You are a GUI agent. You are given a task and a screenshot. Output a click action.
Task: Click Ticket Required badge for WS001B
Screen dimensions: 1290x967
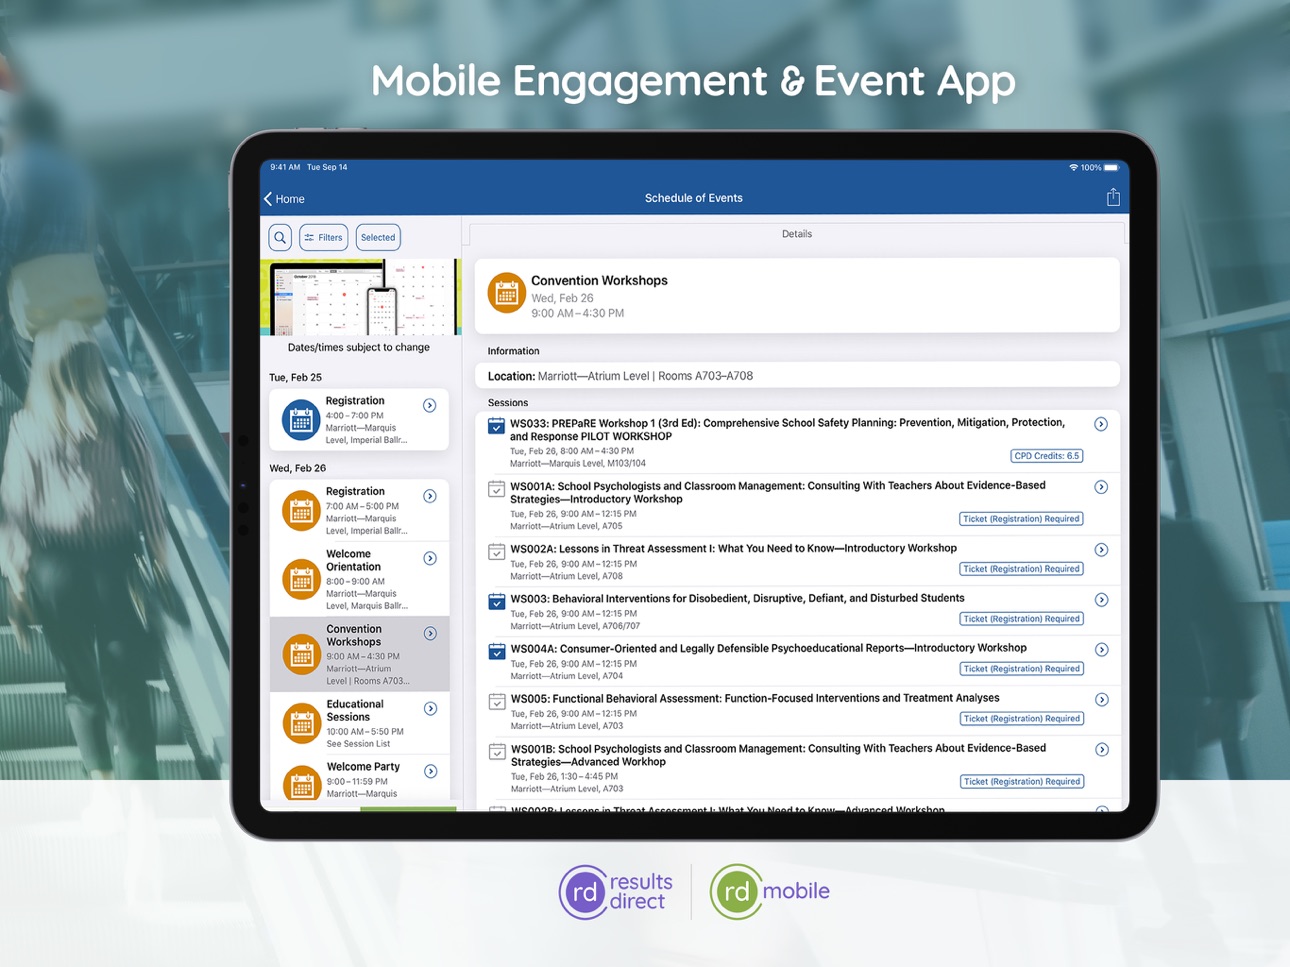[x=1021, y=782]
